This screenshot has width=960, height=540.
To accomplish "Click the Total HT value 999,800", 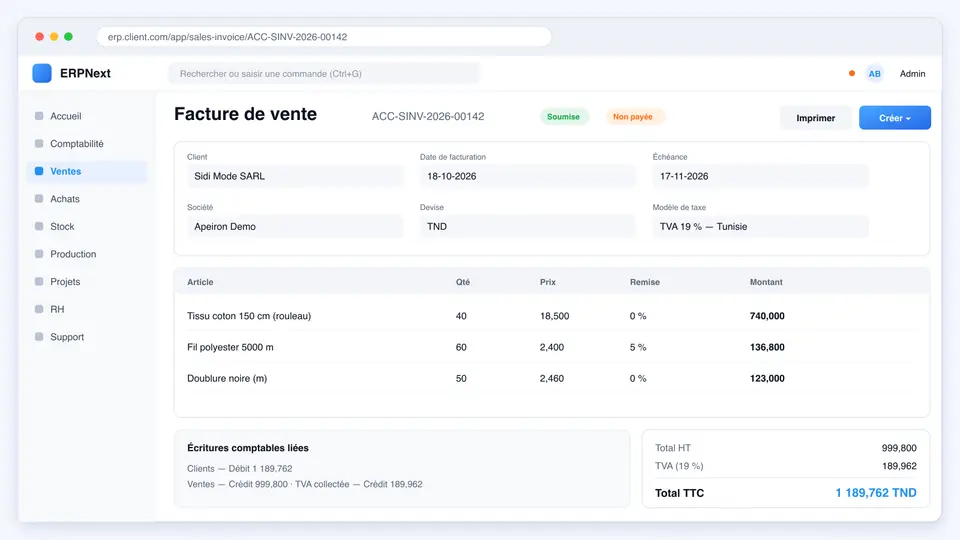I will (x=899, y=448).
